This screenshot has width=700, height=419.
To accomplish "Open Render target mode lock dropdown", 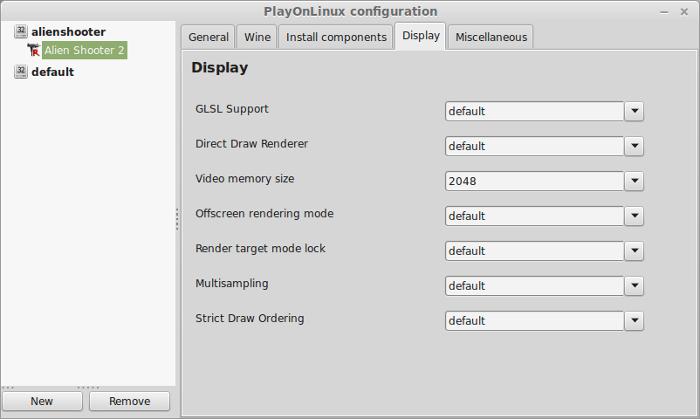I will coord(634,251).
